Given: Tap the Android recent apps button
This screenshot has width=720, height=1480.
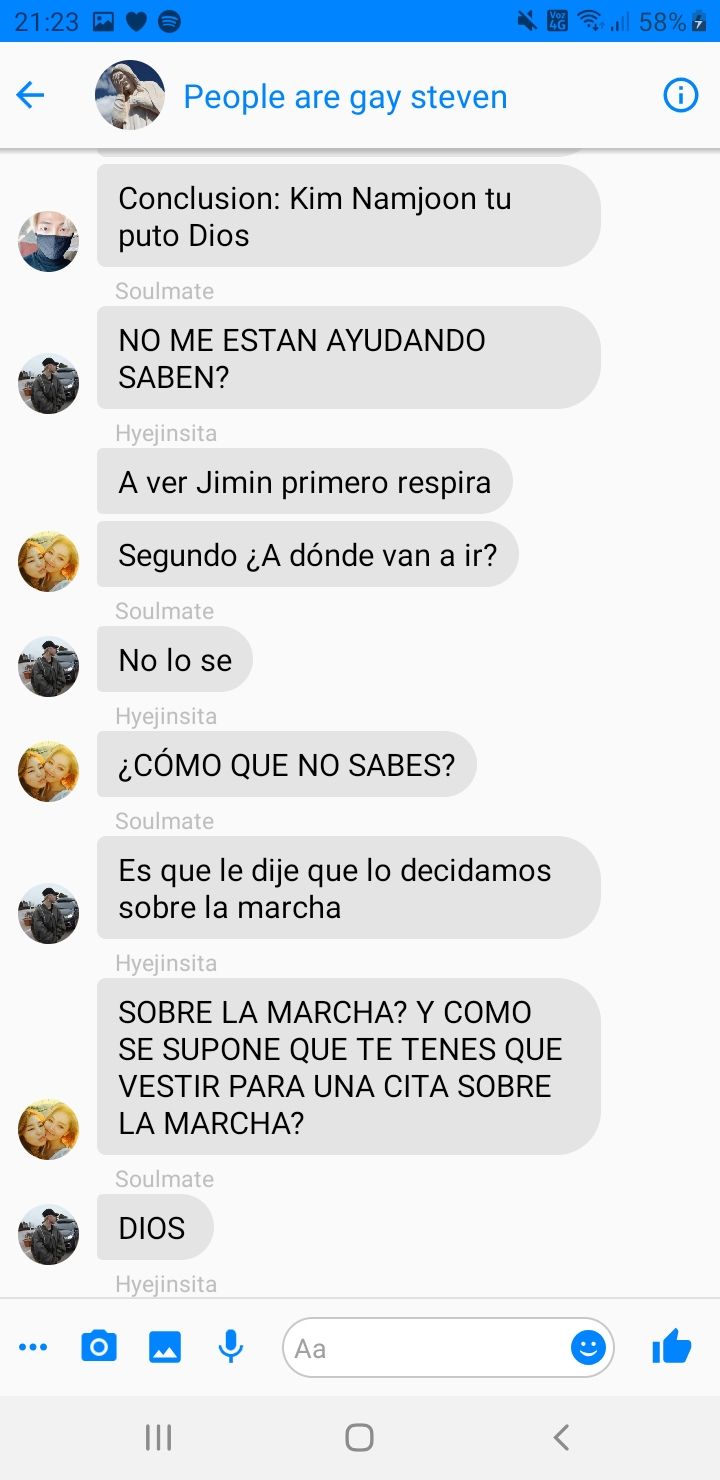Looking at the screenshot, I should point(158,1438).
